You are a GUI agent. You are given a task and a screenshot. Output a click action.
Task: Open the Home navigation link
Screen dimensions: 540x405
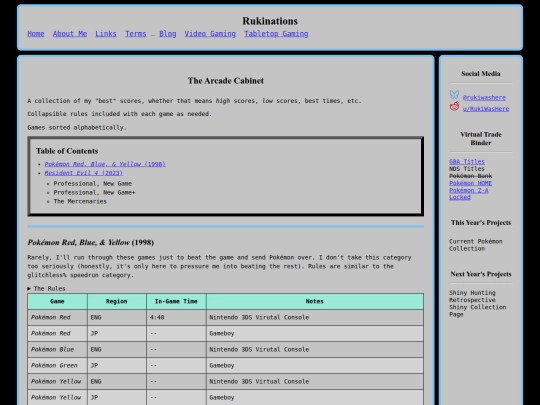tap(36, 34)
